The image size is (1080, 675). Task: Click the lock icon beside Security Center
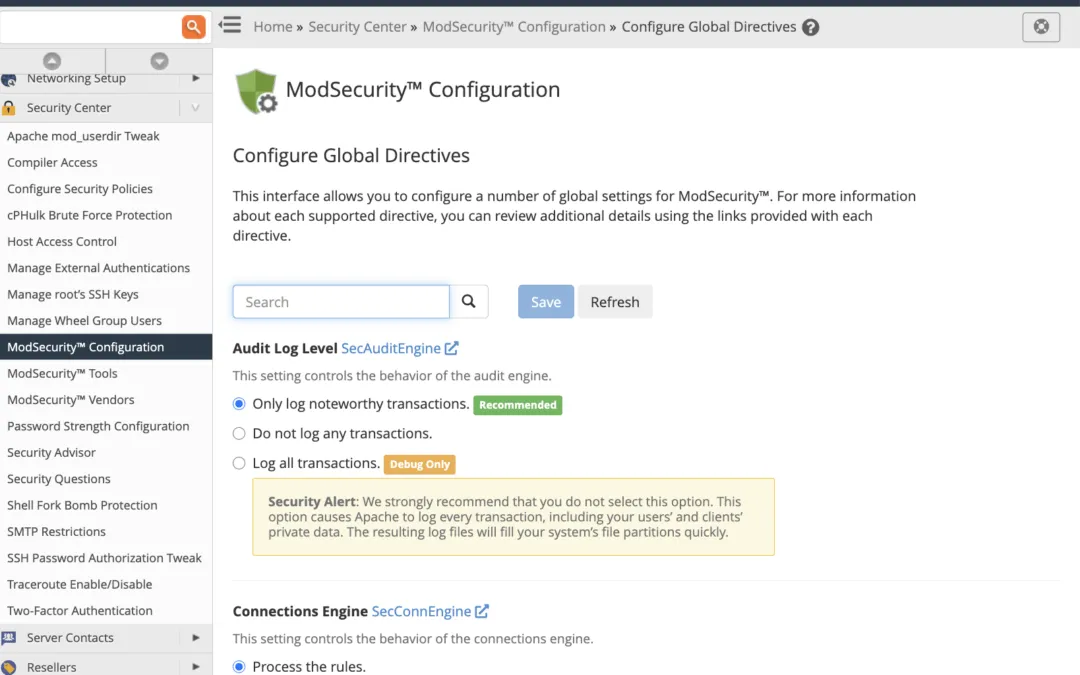(9, 107)
